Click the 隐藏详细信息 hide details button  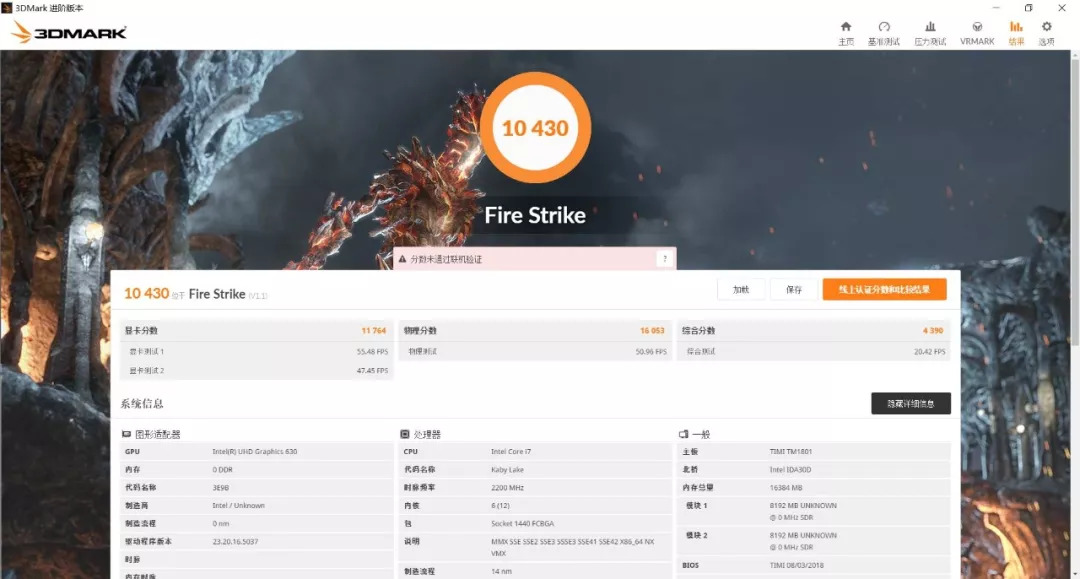pos(911,403)
